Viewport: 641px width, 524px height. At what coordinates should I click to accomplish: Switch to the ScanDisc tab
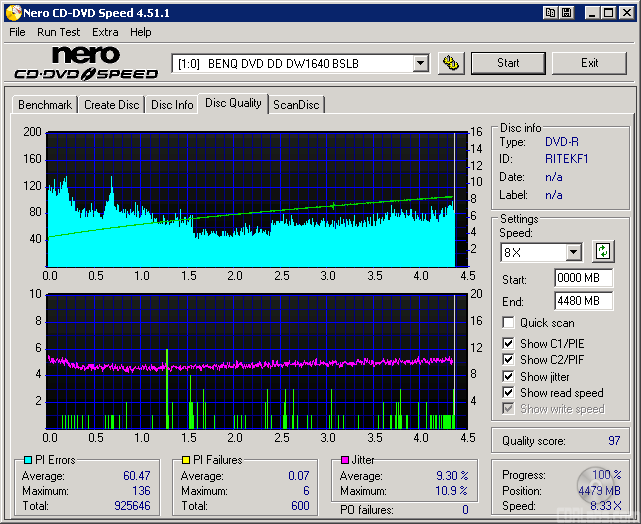tap(296, 105)
